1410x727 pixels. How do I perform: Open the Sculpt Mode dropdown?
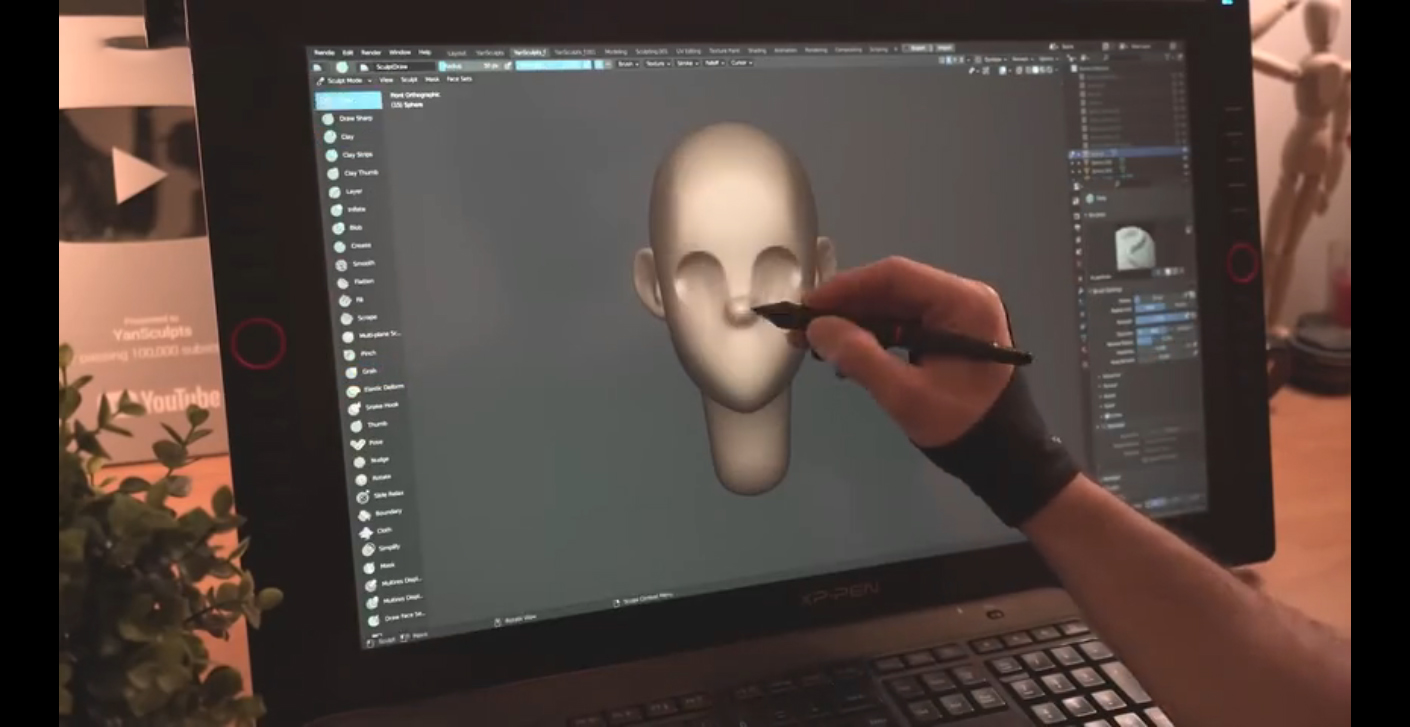(344, 79)
